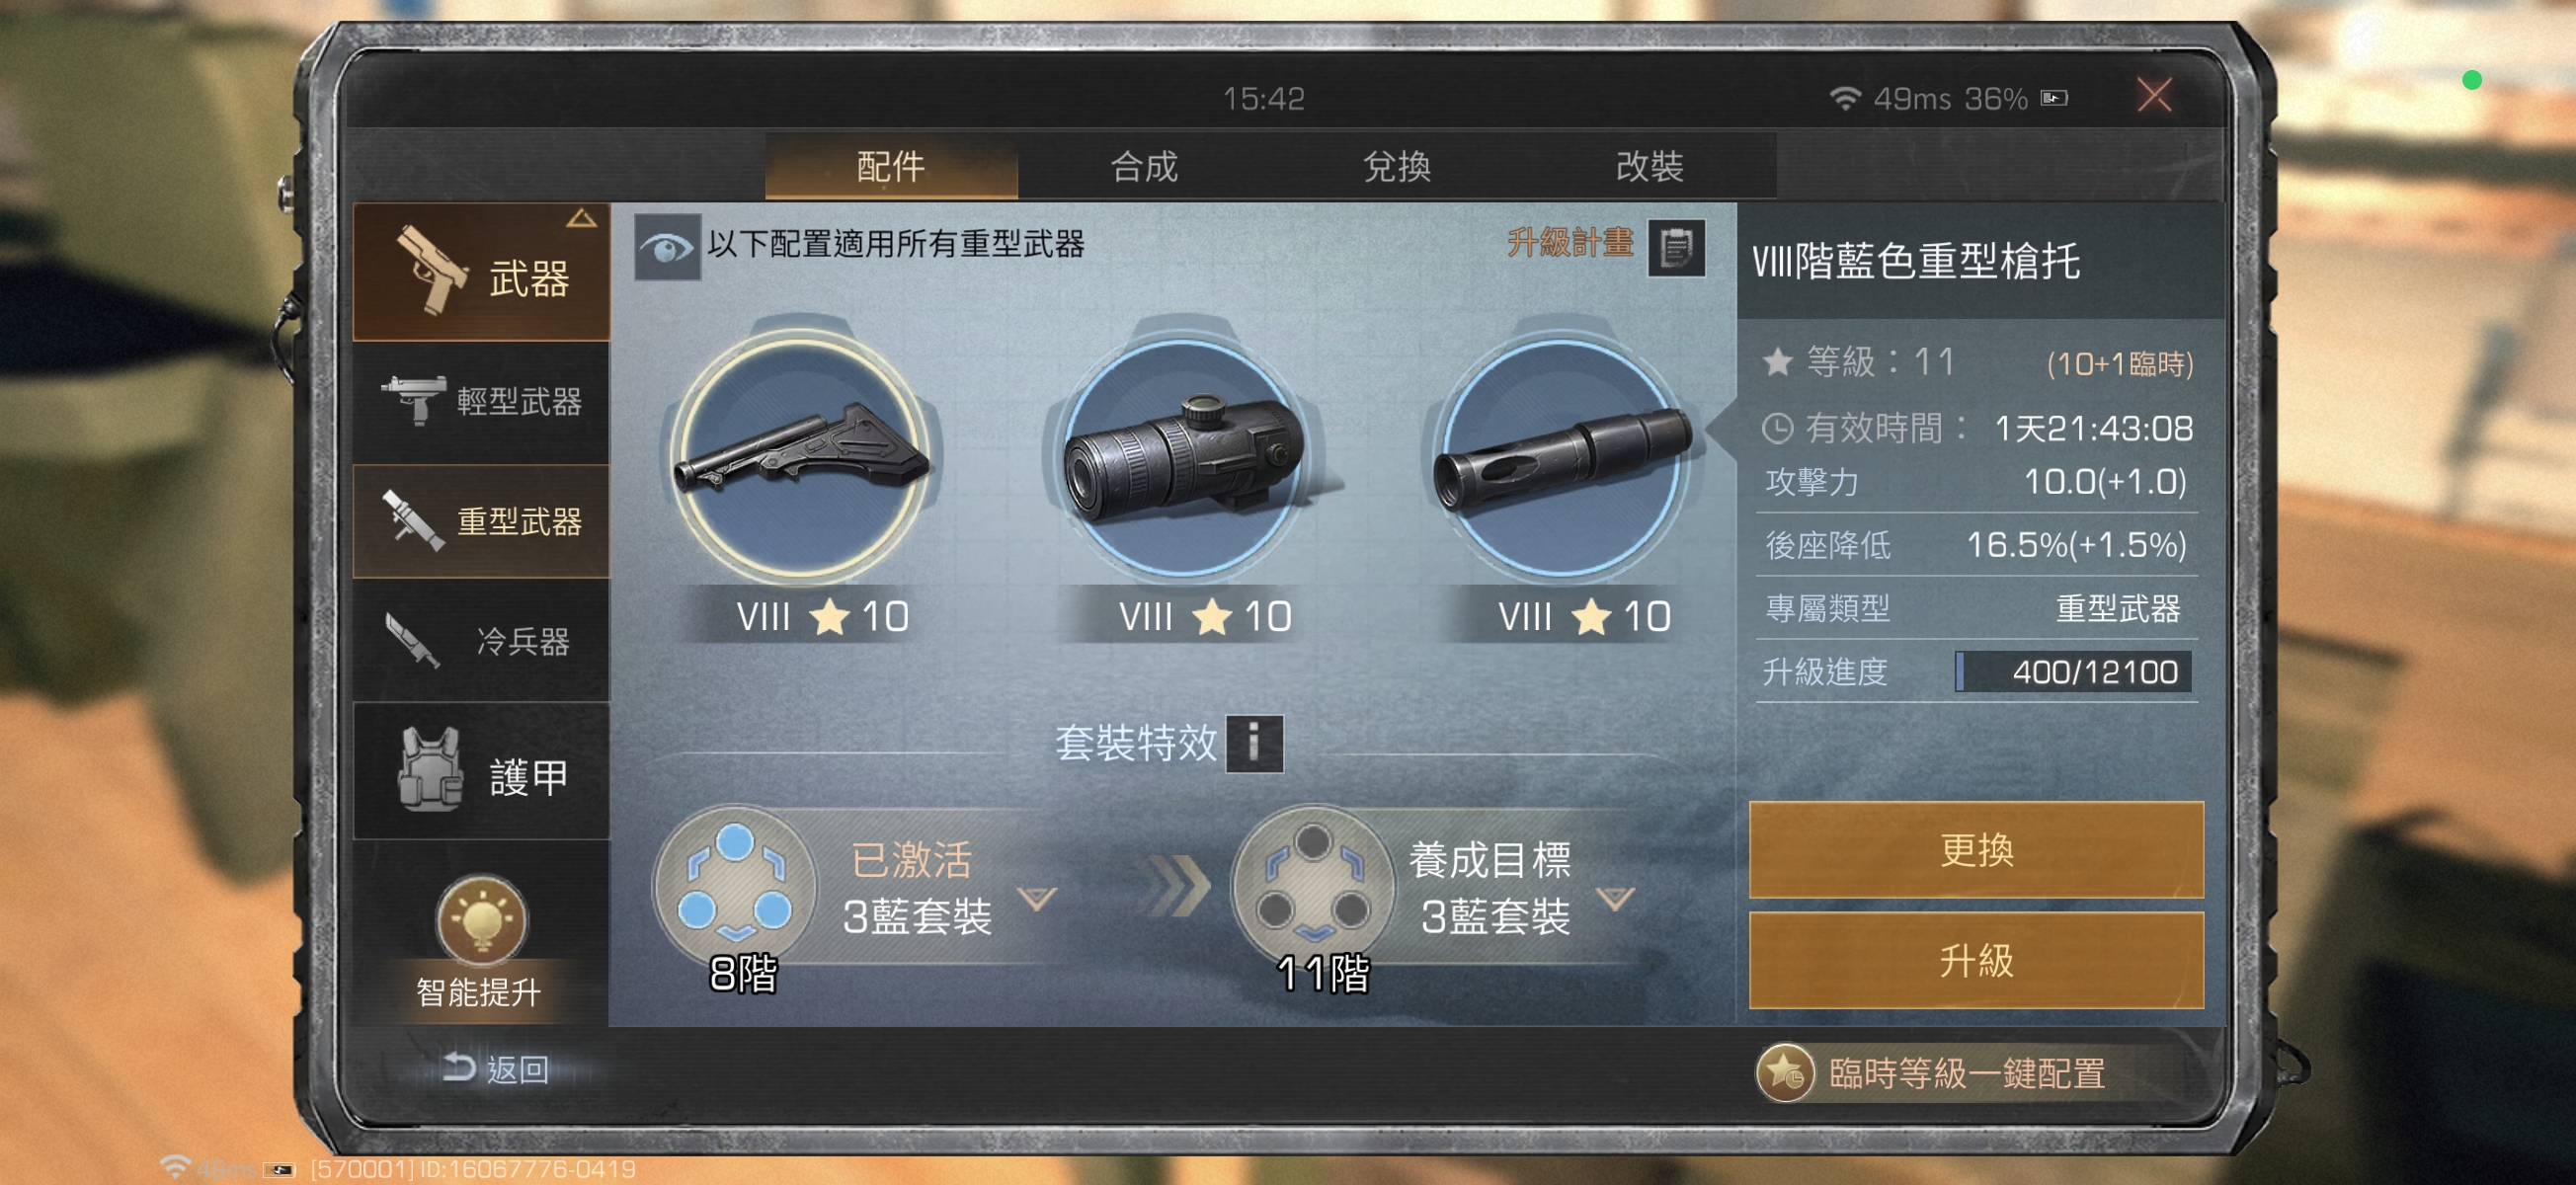Click the 臨時等級一鍵配置 star icon

coord(1785,1073)
